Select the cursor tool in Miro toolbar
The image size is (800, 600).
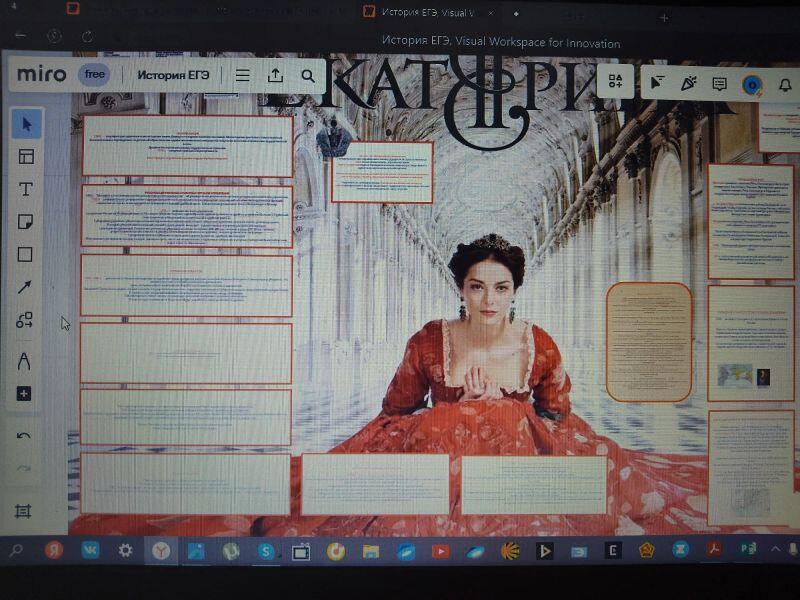(26, 124)
